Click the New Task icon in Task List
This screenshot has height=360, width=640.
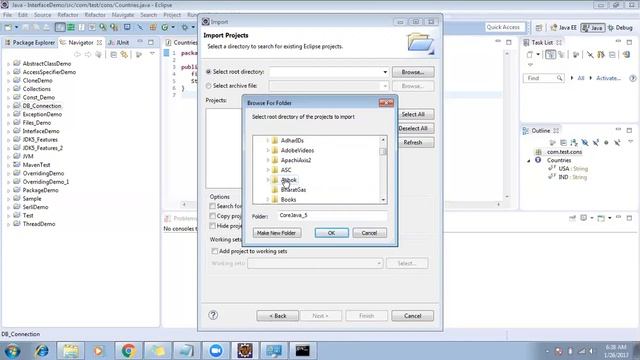tap(530, 54)
